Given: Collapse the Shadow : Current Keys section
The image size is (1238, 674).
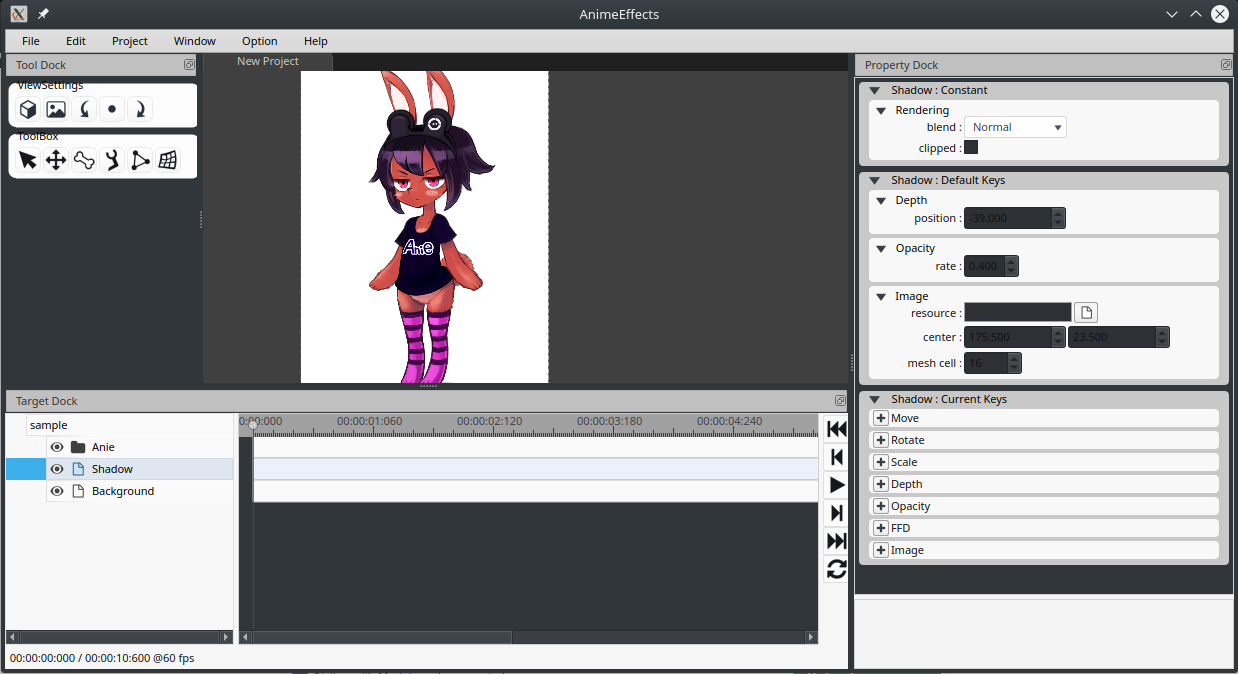Looking at the screenshot, I should click(875, 399).
